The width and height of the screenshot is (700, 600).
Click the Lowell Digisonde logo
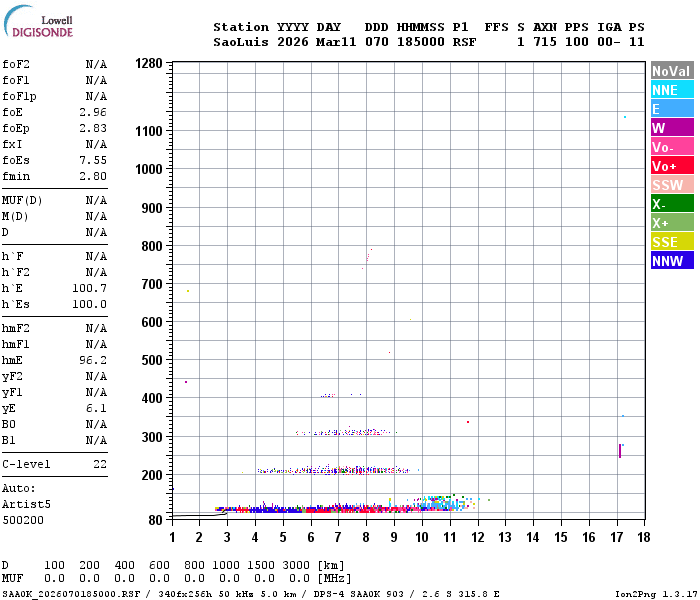(x=38, y=21)
